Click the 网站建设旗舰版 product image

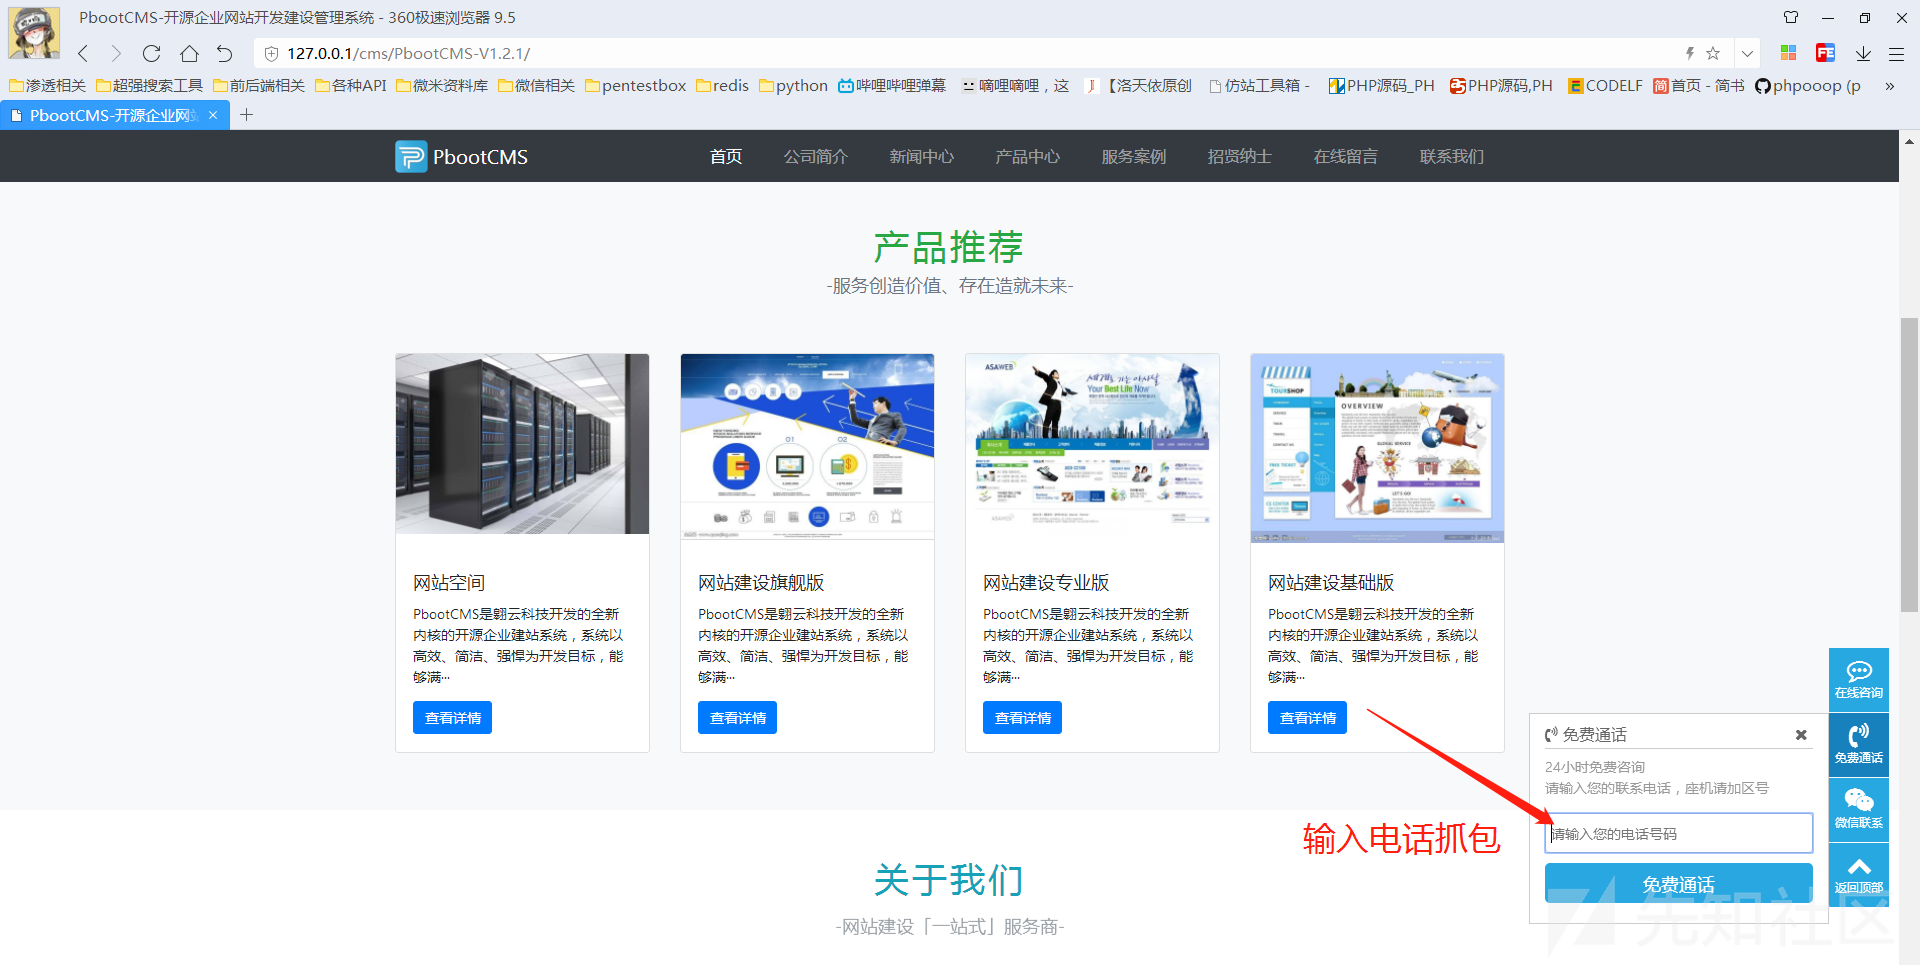coord(807,447)
